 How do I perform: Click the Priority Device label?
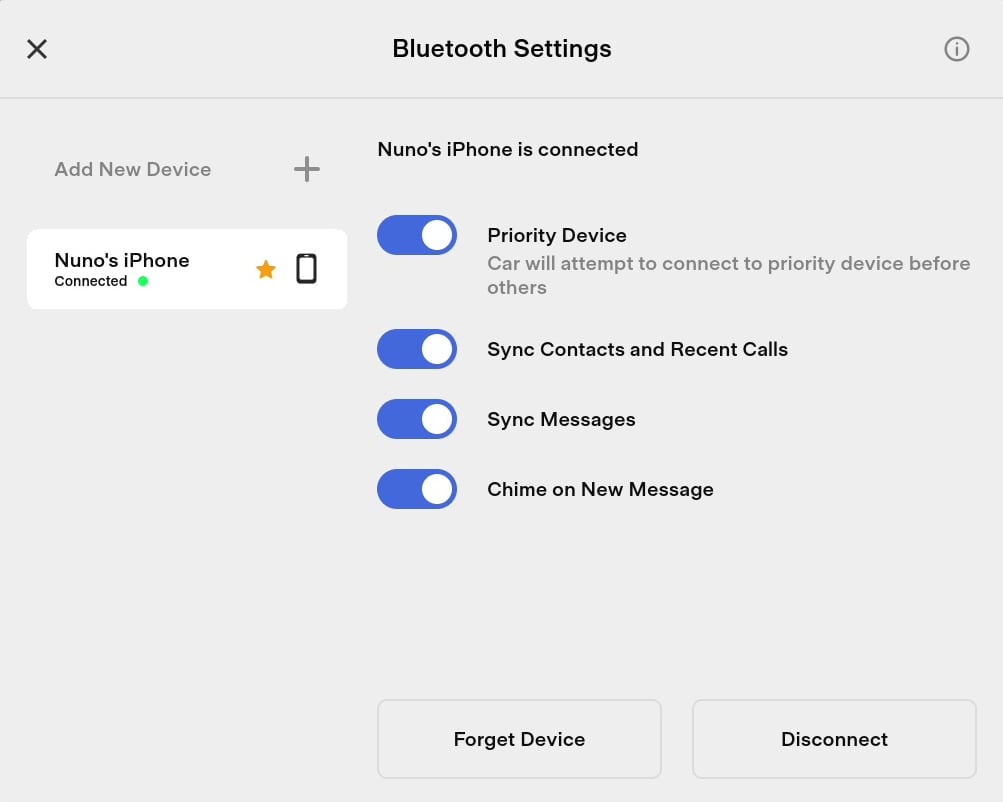(x=557, y=235)
